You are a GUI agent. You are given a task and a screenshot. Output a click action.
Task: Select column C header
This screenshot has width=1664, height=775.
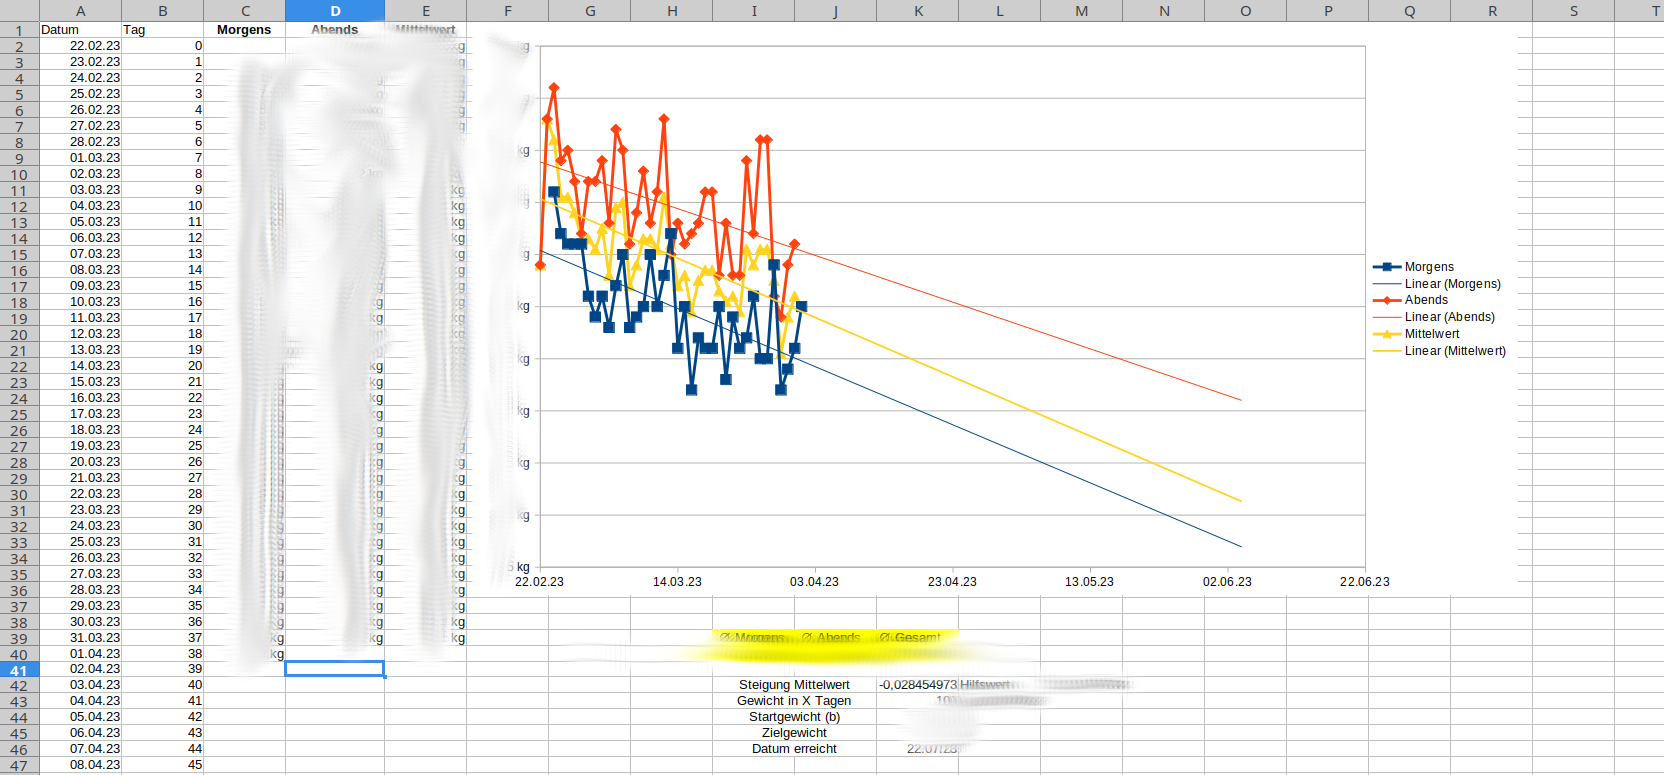coord(245,11)
